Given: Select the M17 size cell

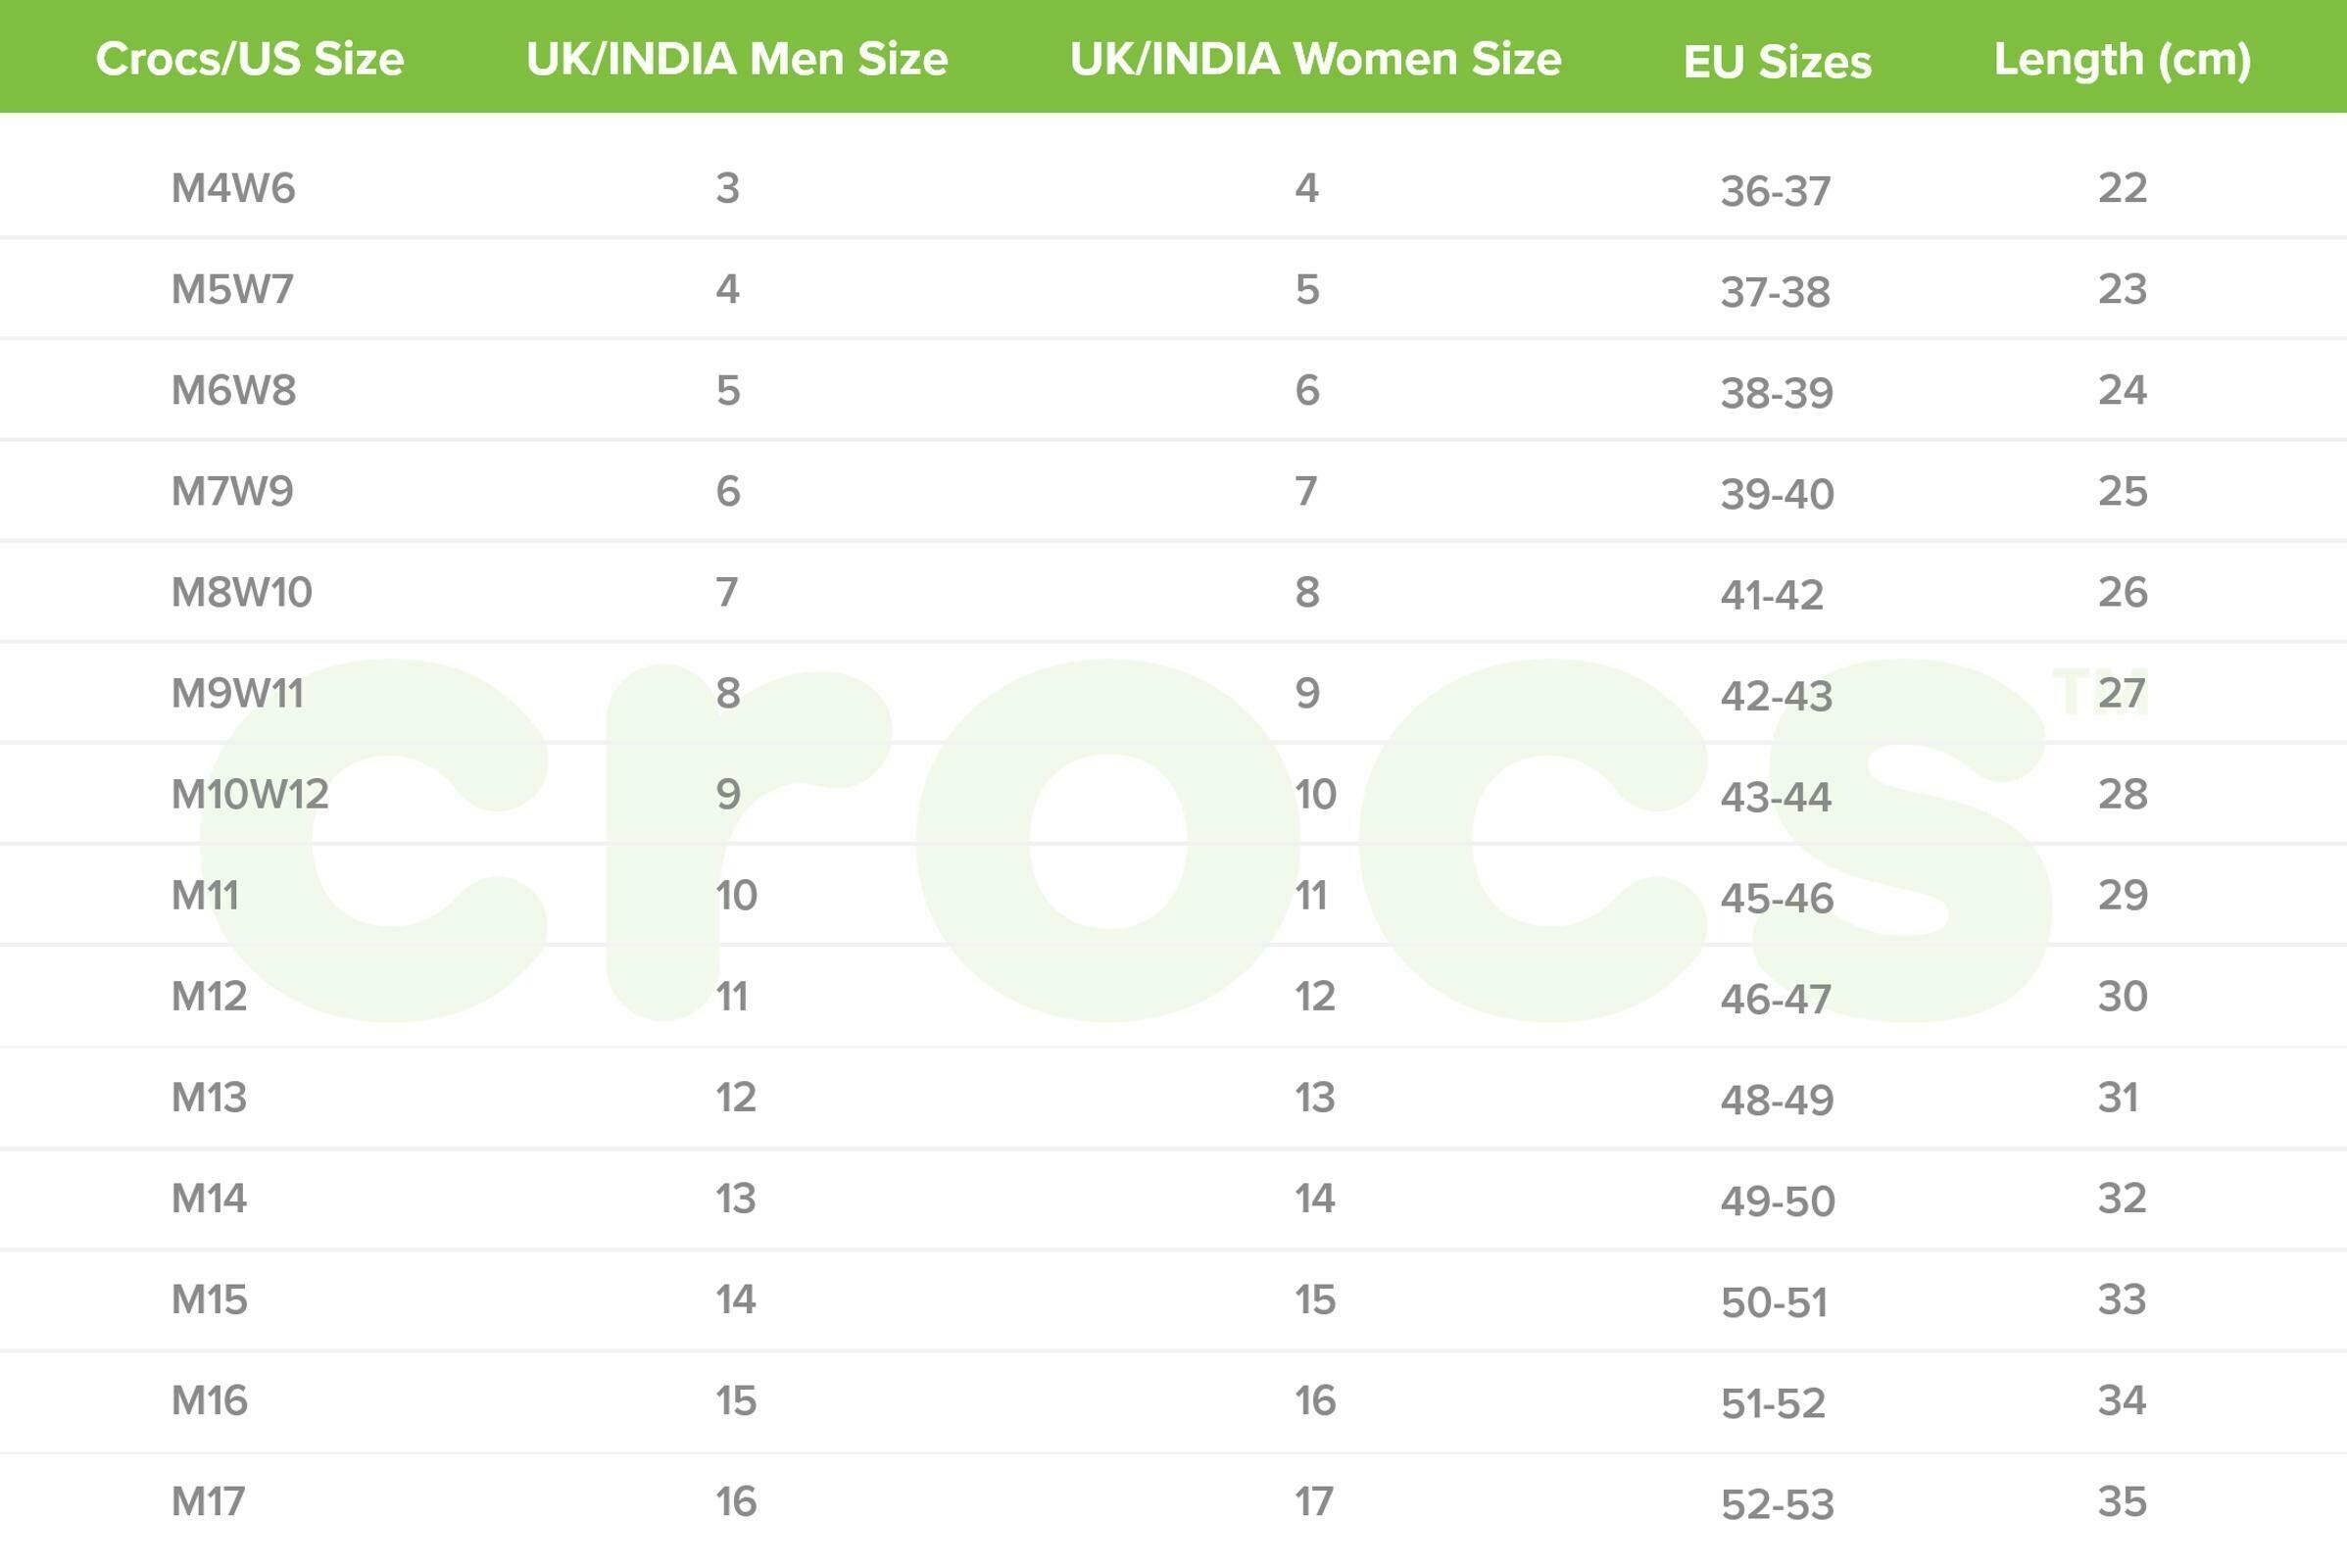Looking at the screenshot, I should (208, 1501).
